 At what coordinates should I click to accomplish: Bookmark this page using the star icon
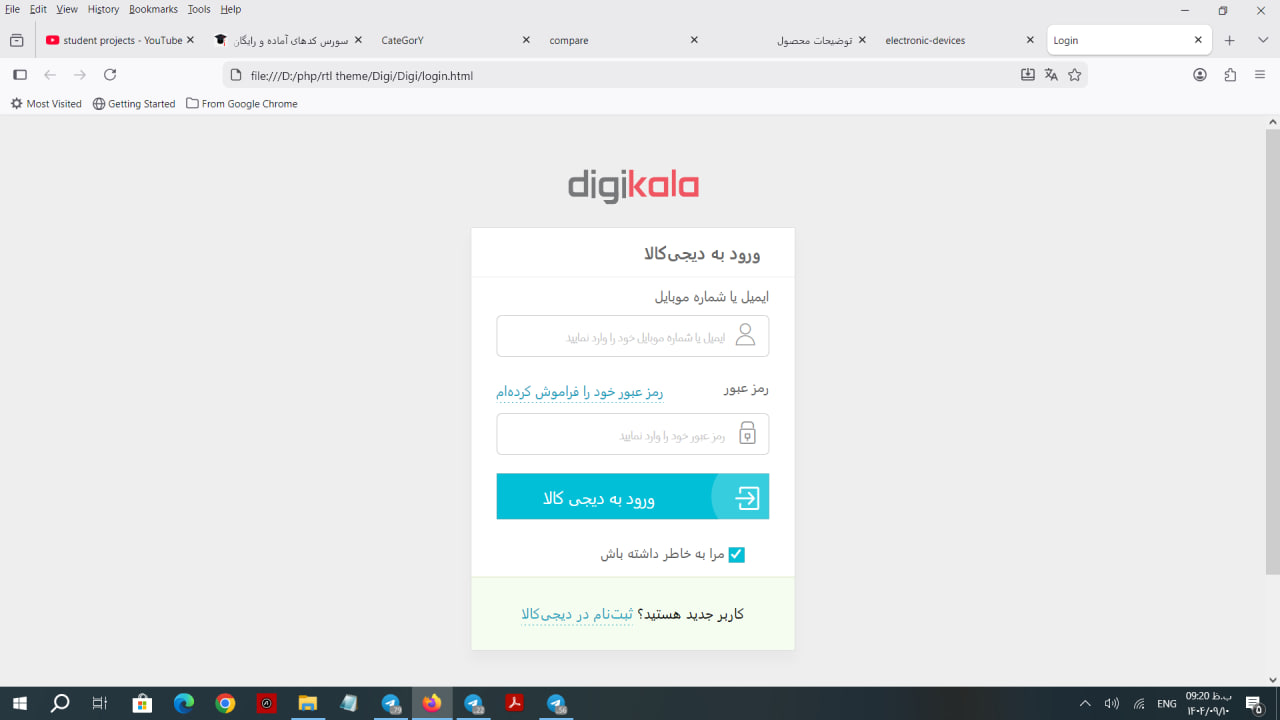(1074, 74)
